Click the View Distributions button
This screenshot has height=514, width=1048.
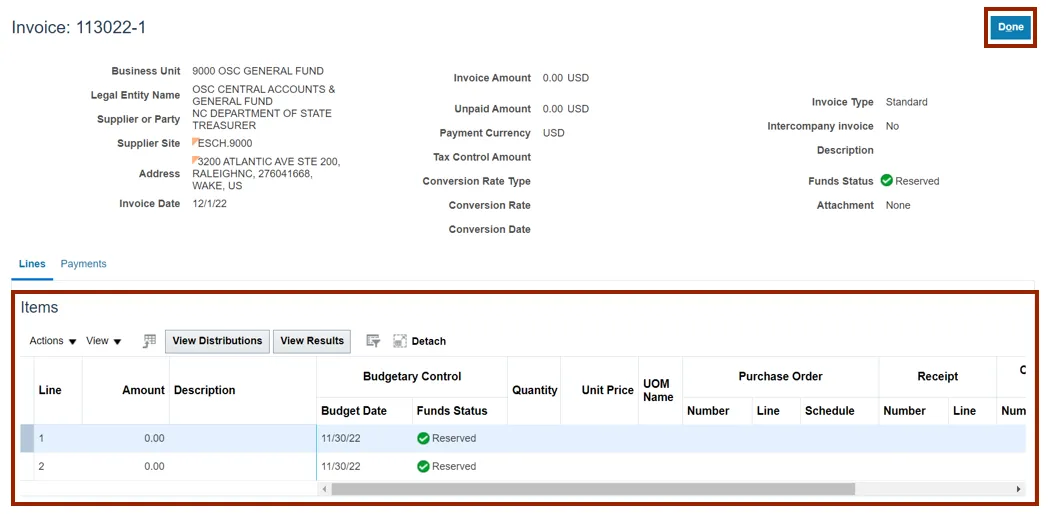[x=217, y=341]
